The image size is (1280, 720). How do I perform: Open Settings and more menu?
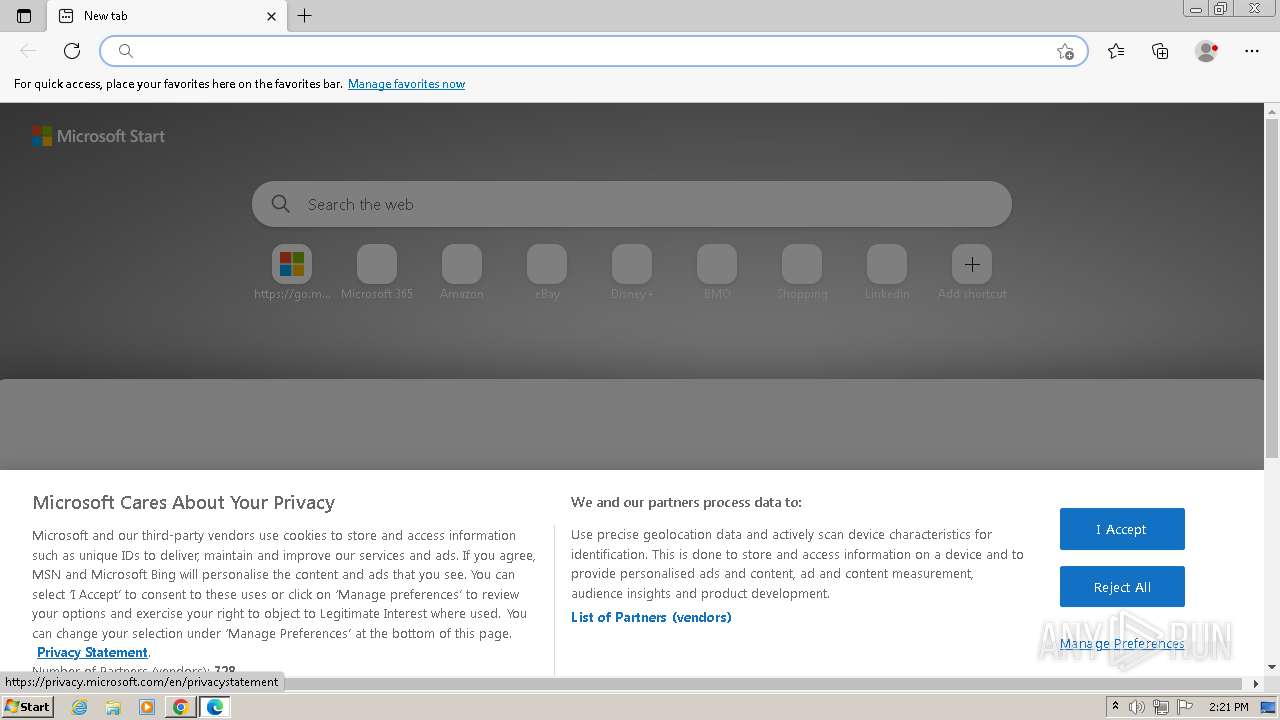[1252, 51]
